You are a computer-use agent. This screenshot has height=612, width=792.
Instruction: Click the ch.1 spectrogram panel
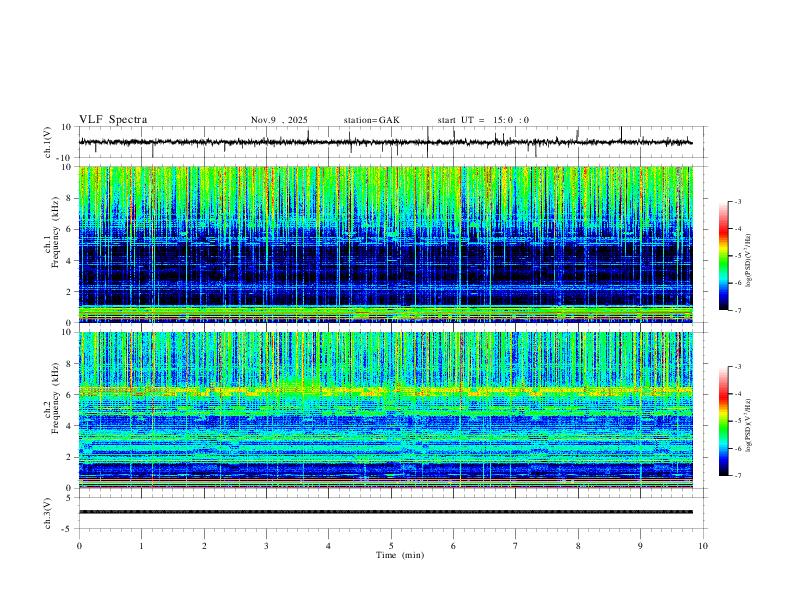pos(386,244)
